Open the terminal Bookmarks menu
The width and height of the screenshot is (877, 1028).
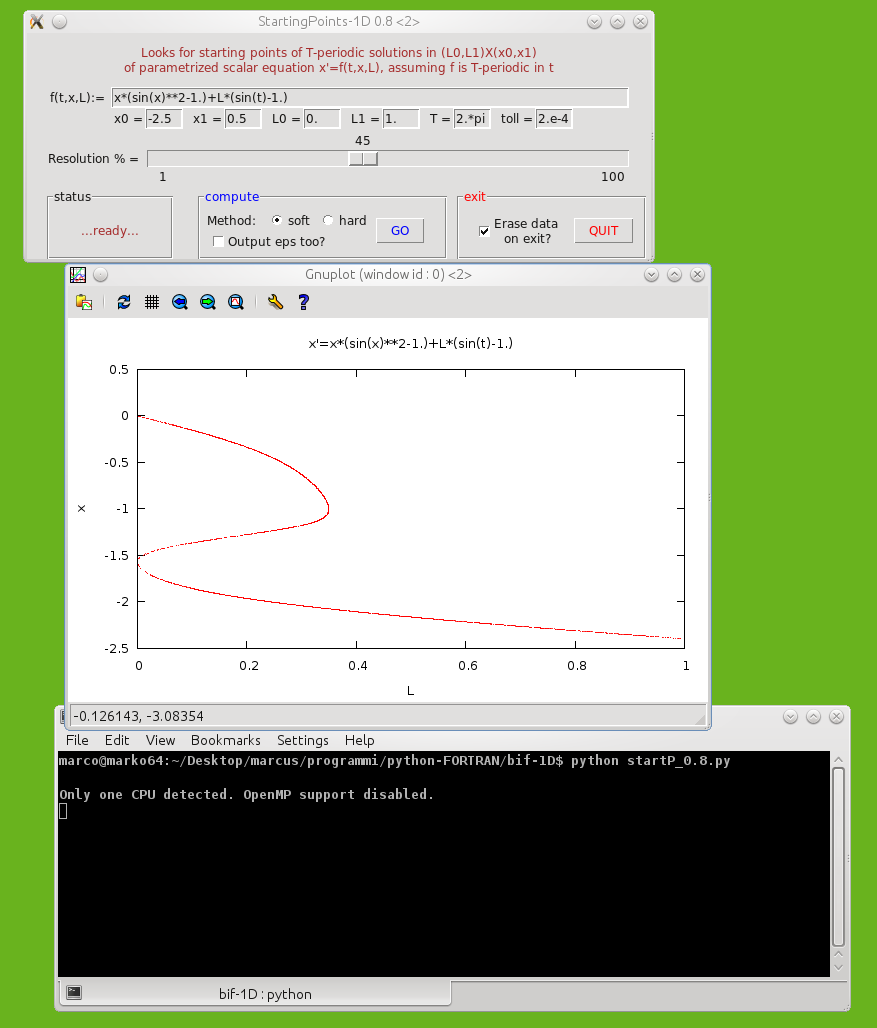coord(226,740)
